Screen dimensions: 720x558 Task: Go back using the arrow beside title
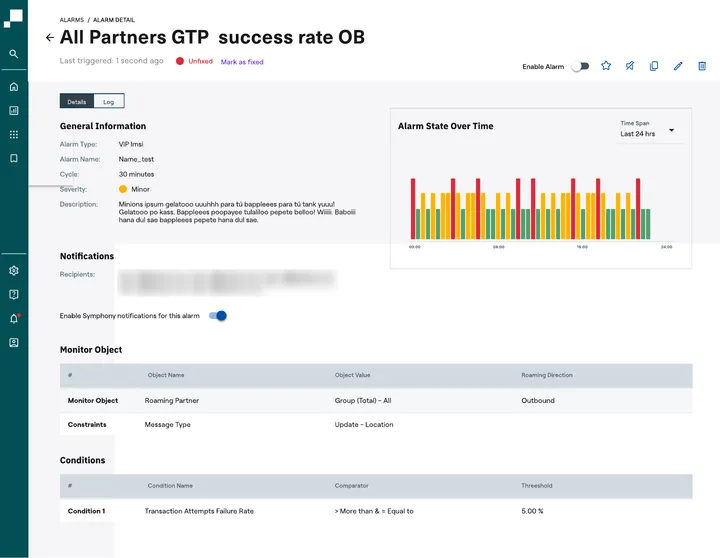point(50,38)
